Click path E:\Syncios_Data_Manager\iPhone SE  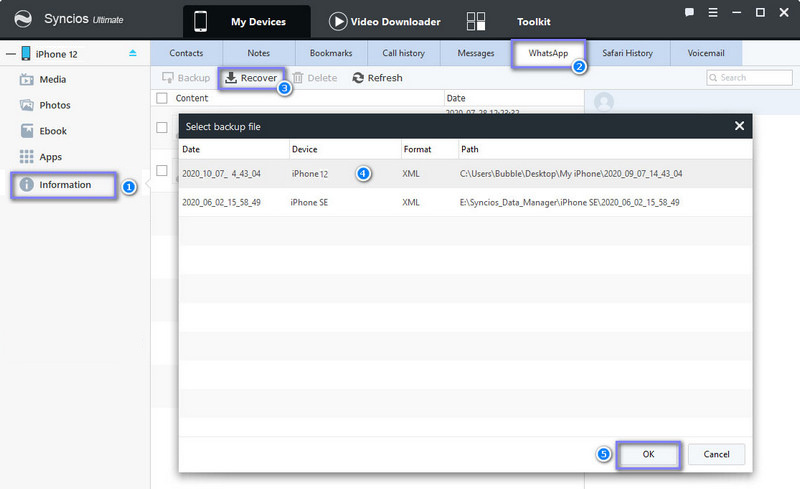tap(569, 202)
